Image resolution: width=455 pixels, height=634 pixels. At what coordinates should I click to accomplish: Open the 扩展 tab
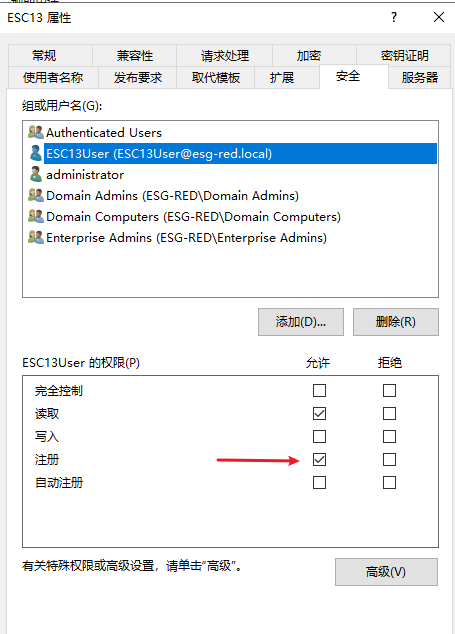(281, 77)
